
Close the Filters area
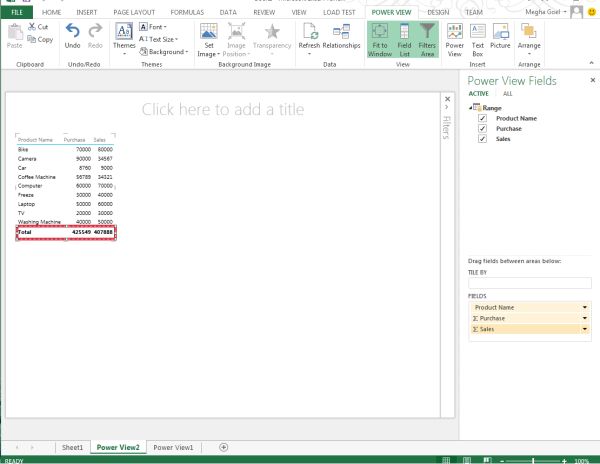coord(447,99)
